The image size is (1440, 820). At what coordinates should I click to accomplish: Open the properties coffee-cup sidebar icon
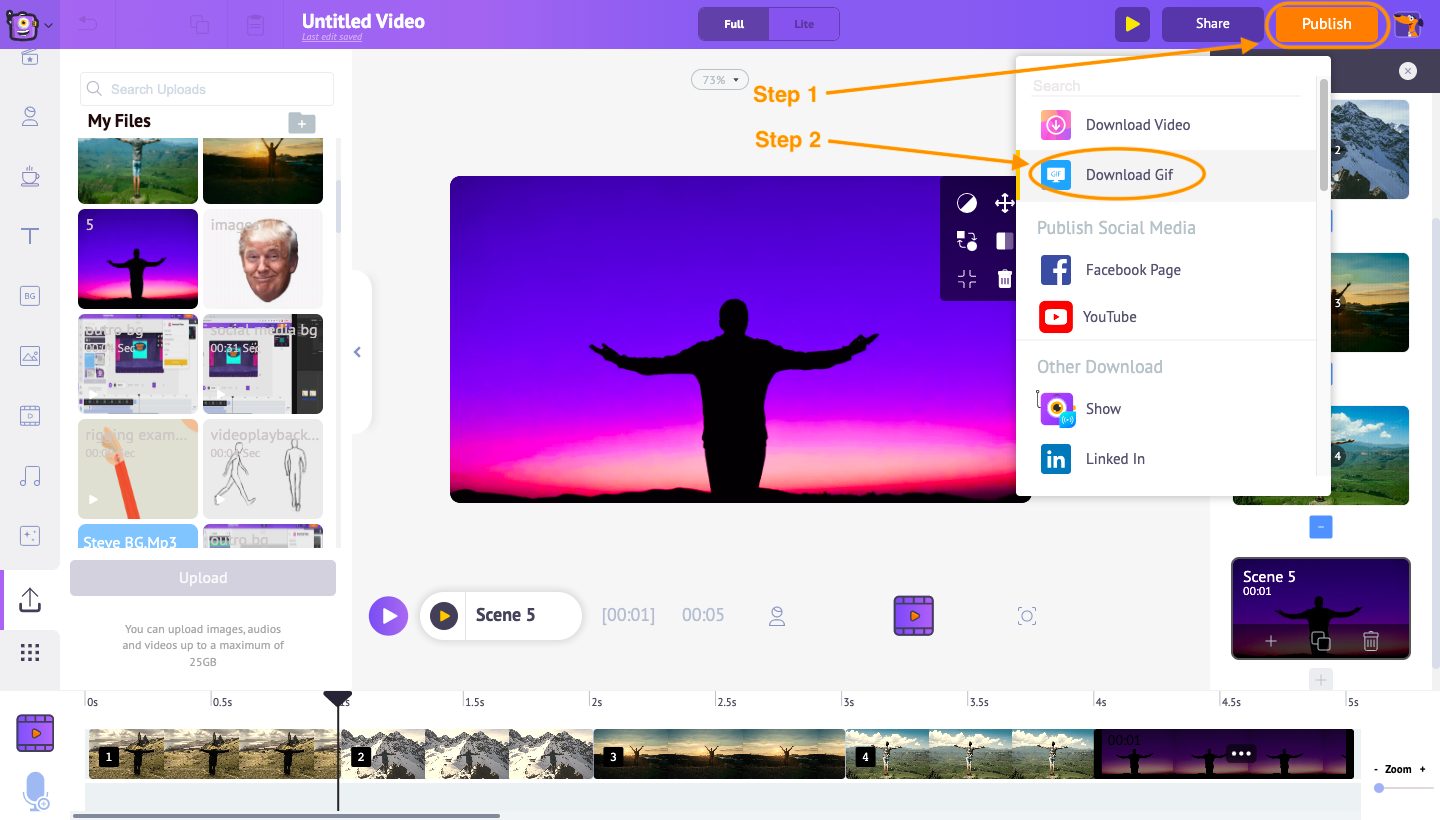click(30, 177)
